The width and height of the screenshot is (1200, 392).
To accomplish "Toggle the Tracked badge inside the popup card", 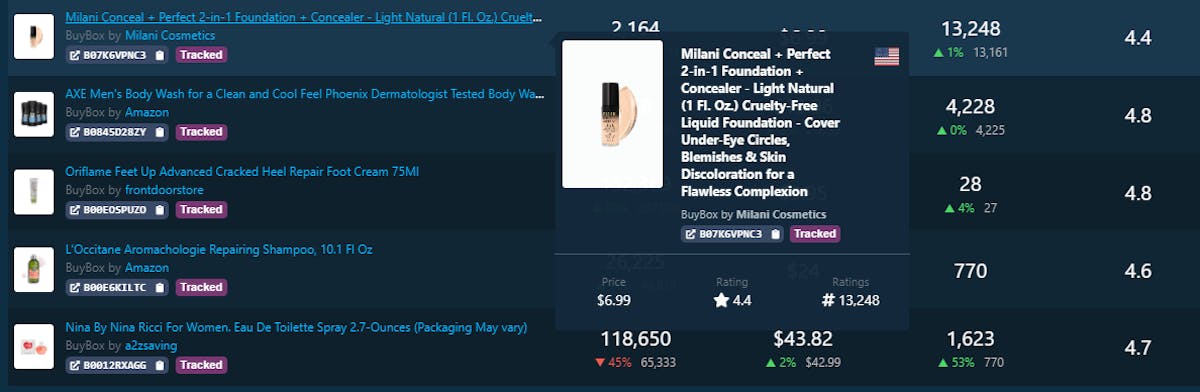I will point(815,234).
